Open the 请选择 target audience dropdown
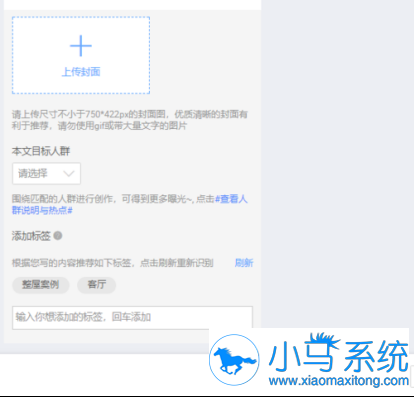Image resolution: width=414 pixels, height=397 pixels. pos(46,173)
